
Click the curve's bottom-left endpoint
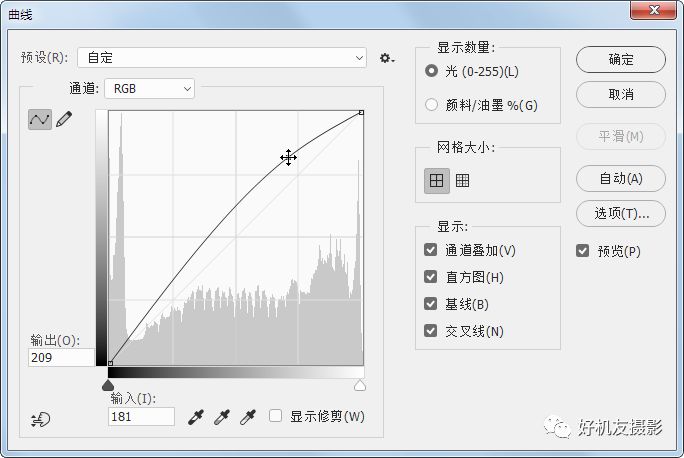pos(110,363)
